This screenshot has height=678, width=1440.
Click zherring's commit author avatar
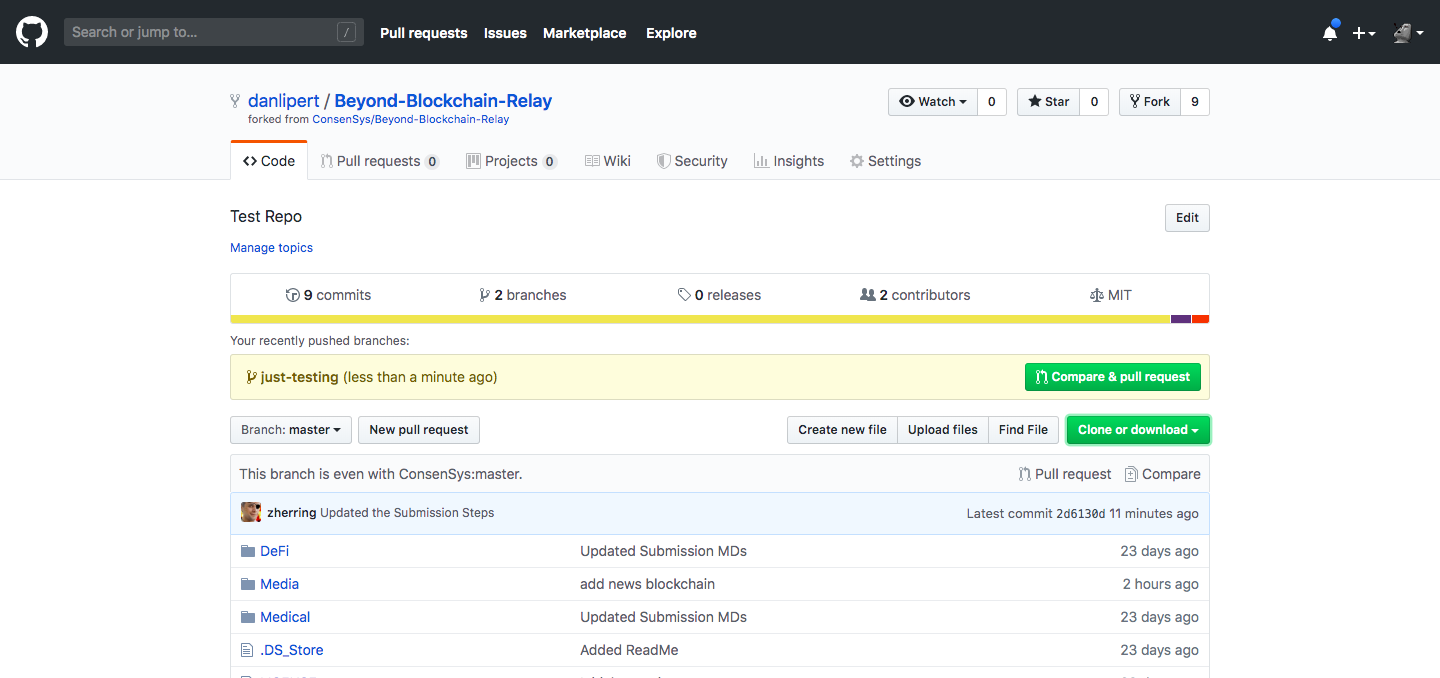(x=251, y=512)
